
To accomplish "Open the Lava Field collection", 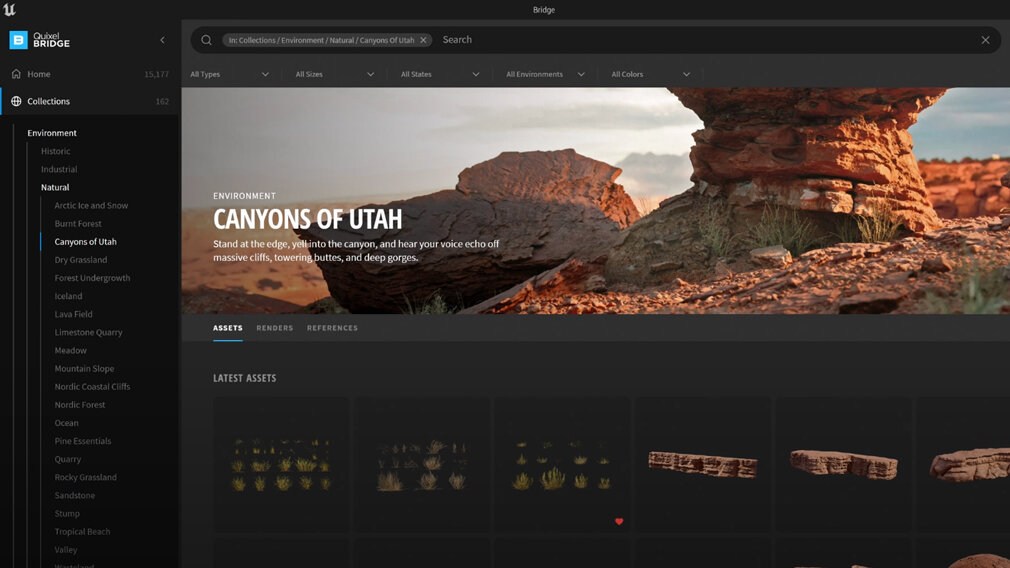I will 73,314.
